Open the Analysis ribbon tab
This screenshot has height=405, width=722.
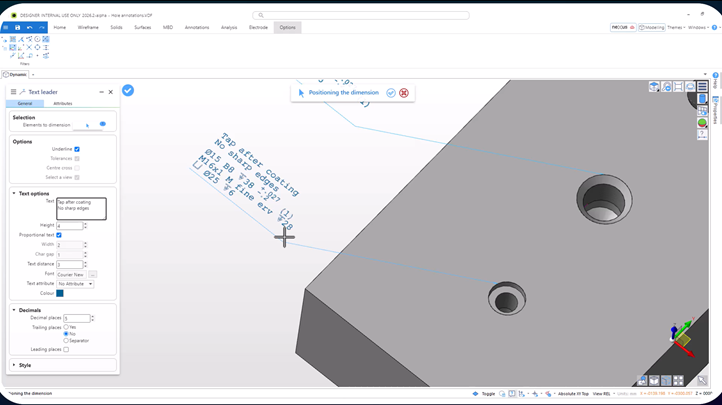click(x=229, y=28)
